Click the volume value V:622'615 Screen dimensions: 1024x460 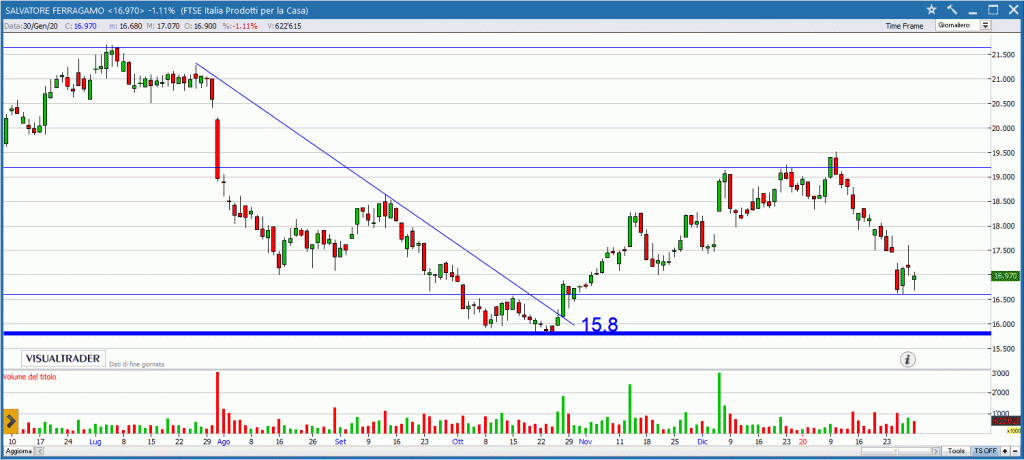284,25
